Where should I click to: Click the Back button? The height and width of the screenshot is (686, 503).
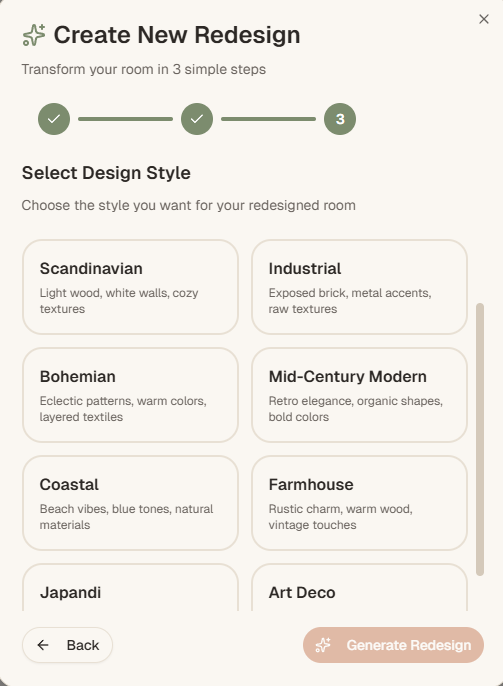[67, 645]
